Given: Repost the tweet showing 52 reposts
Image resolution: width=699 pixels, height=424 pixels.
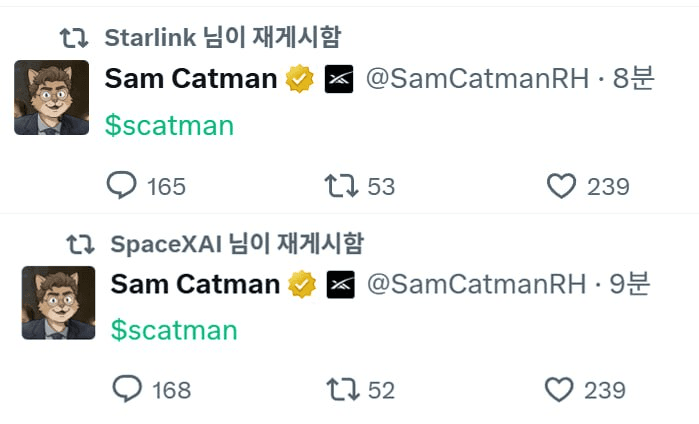Looking at the screenshot, I should pos(361,390).
